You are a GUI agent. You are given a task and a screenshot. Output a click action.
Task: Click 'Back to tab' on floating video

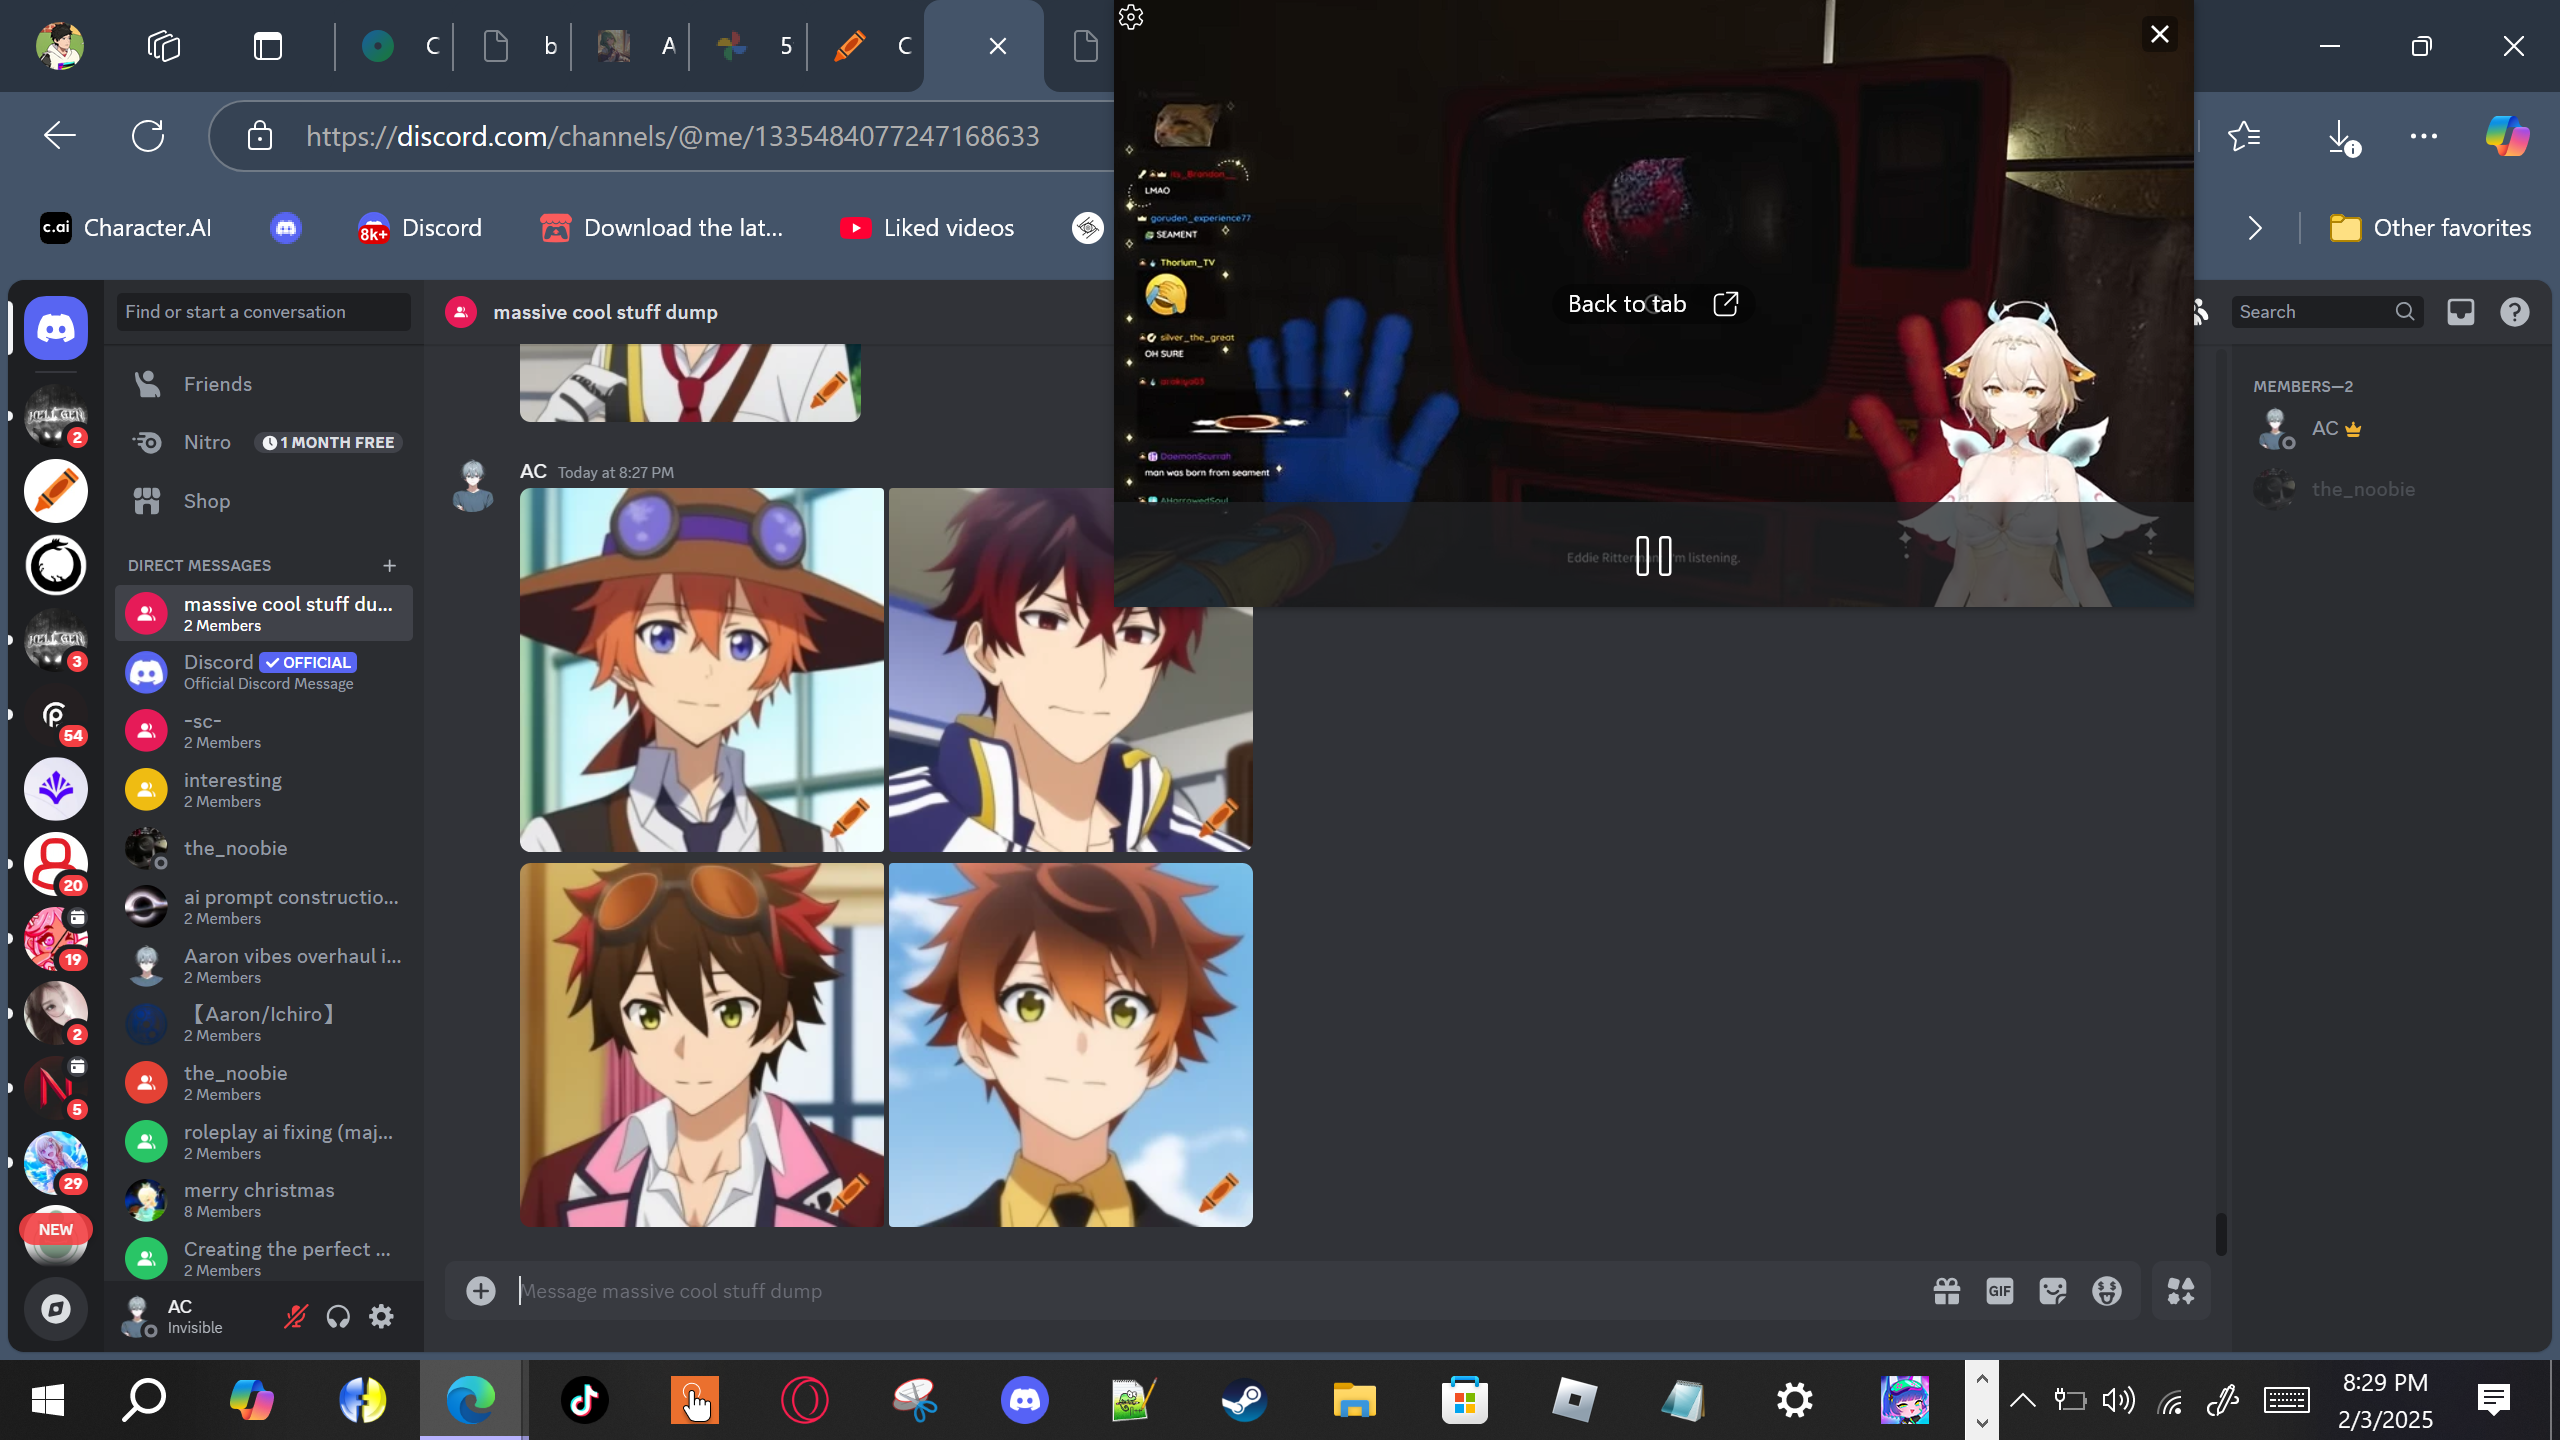[x=1653, y=304]
